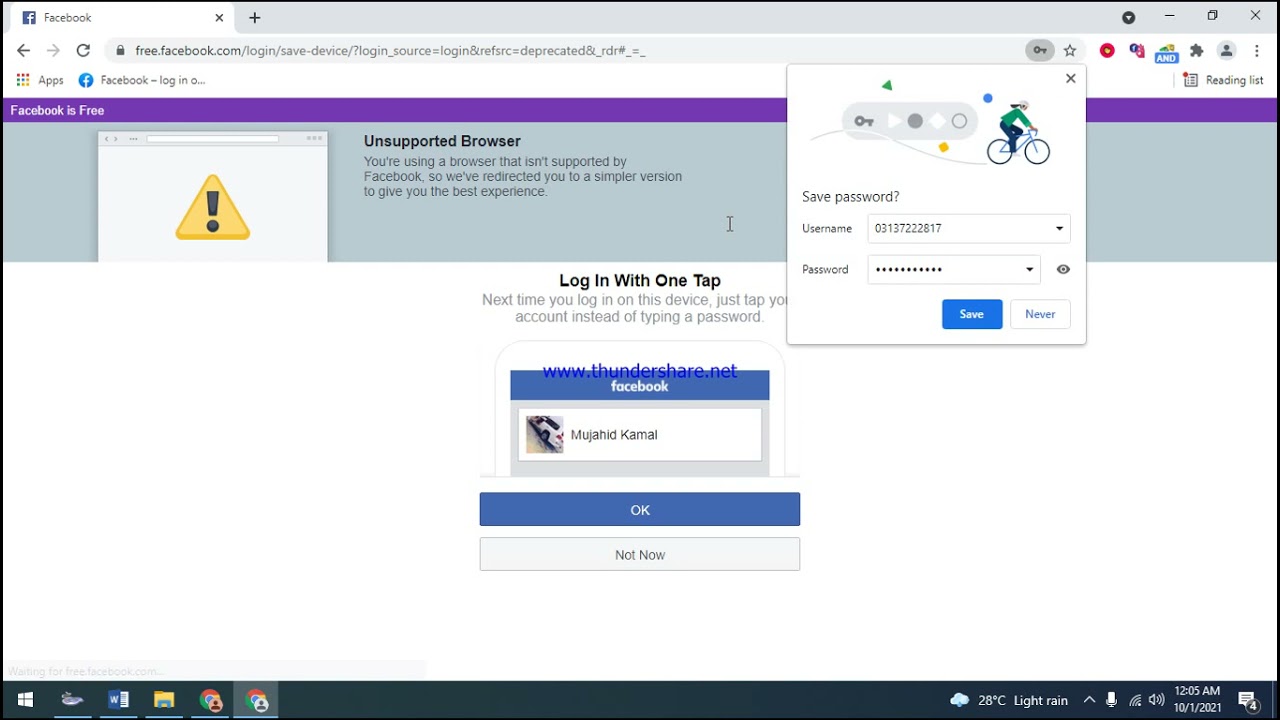Open the volume speaker icon
This screenshot has width=1280, height=720.
tap(1157, 700)
